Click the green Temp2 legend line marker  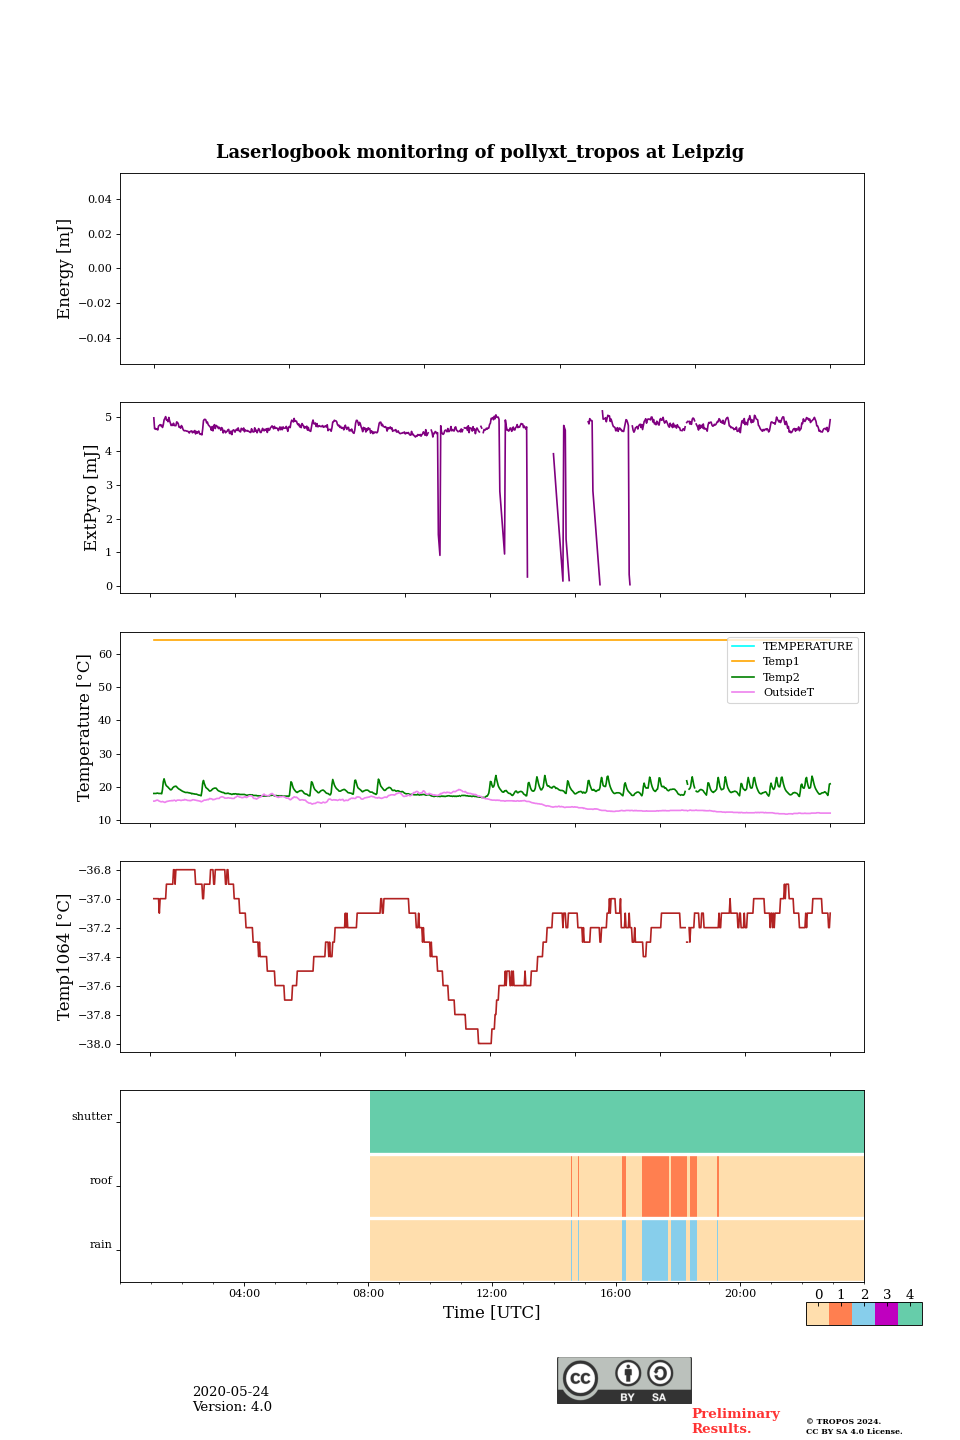point(744,677)
